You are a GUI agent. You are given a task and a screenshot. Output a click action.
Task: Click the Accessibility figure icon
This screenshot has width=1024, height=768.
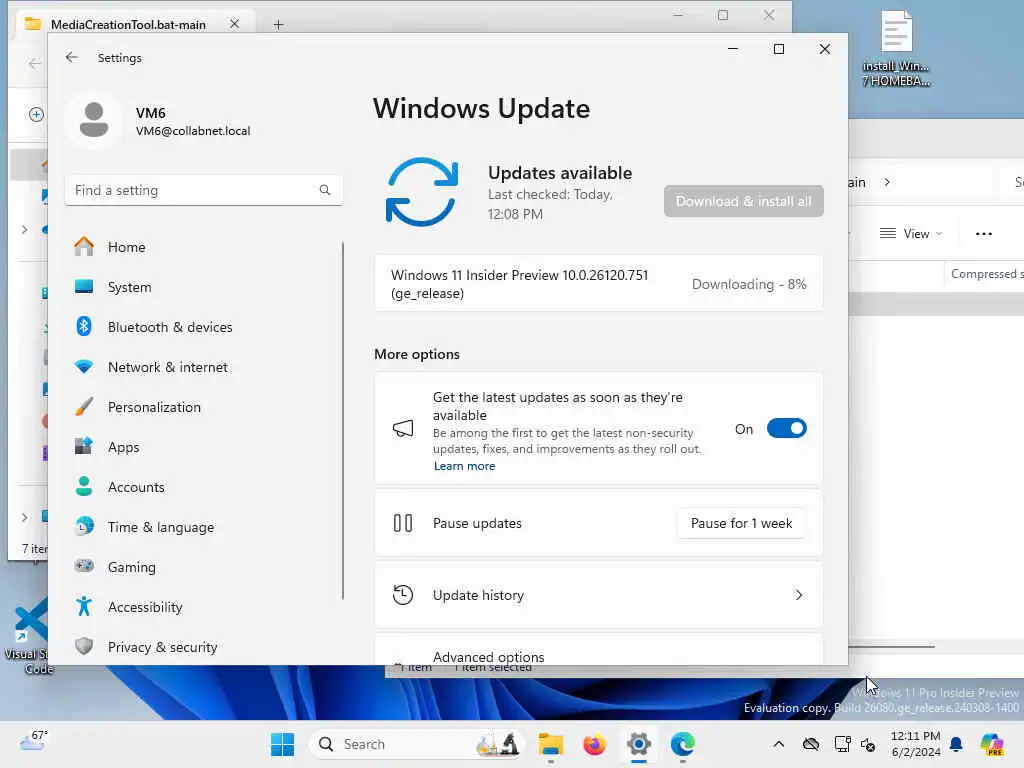[x=84, y=607]
